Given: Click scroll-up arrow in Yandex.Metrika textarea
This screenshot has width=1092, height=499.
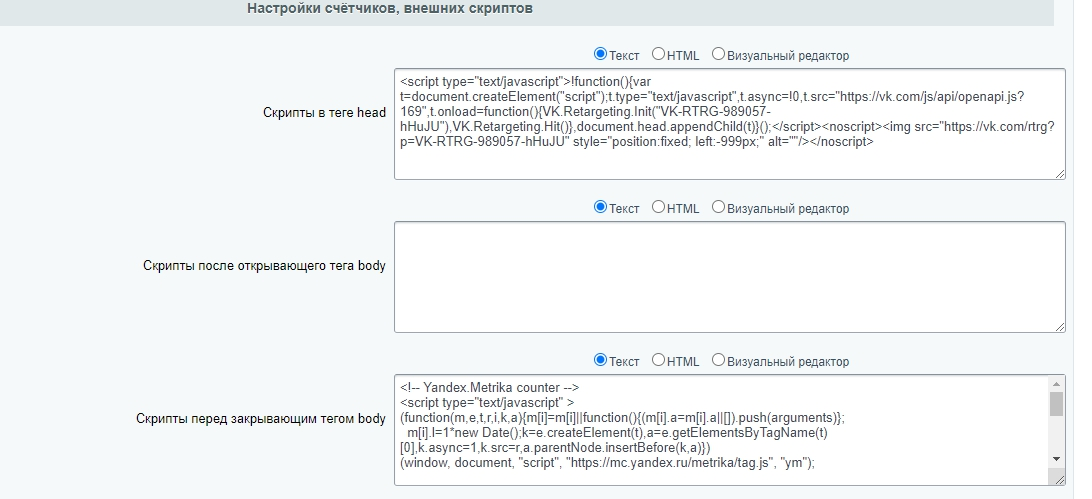Looking at the screenshot, I should tap(1056, 382).
